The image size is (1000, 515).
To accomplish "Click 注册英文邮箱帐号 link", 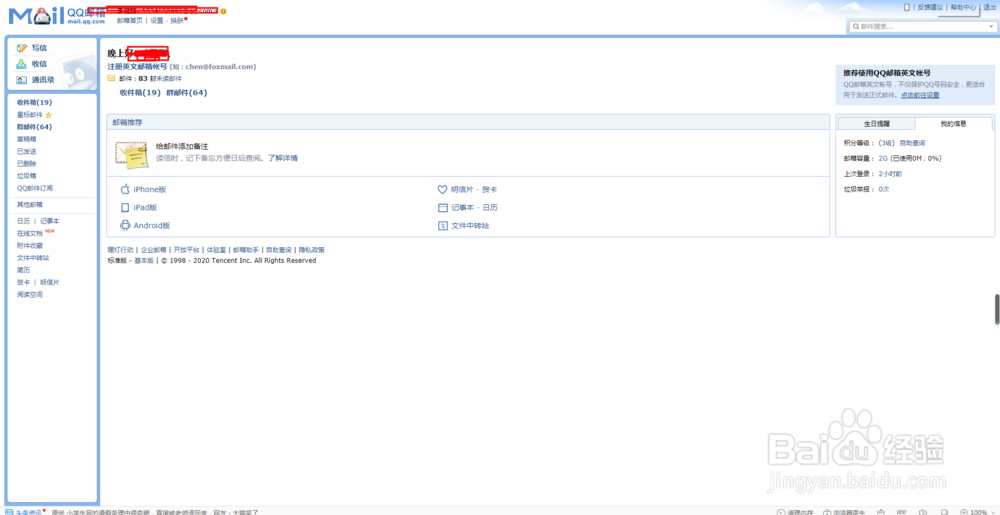I will [x=137, y=66].
